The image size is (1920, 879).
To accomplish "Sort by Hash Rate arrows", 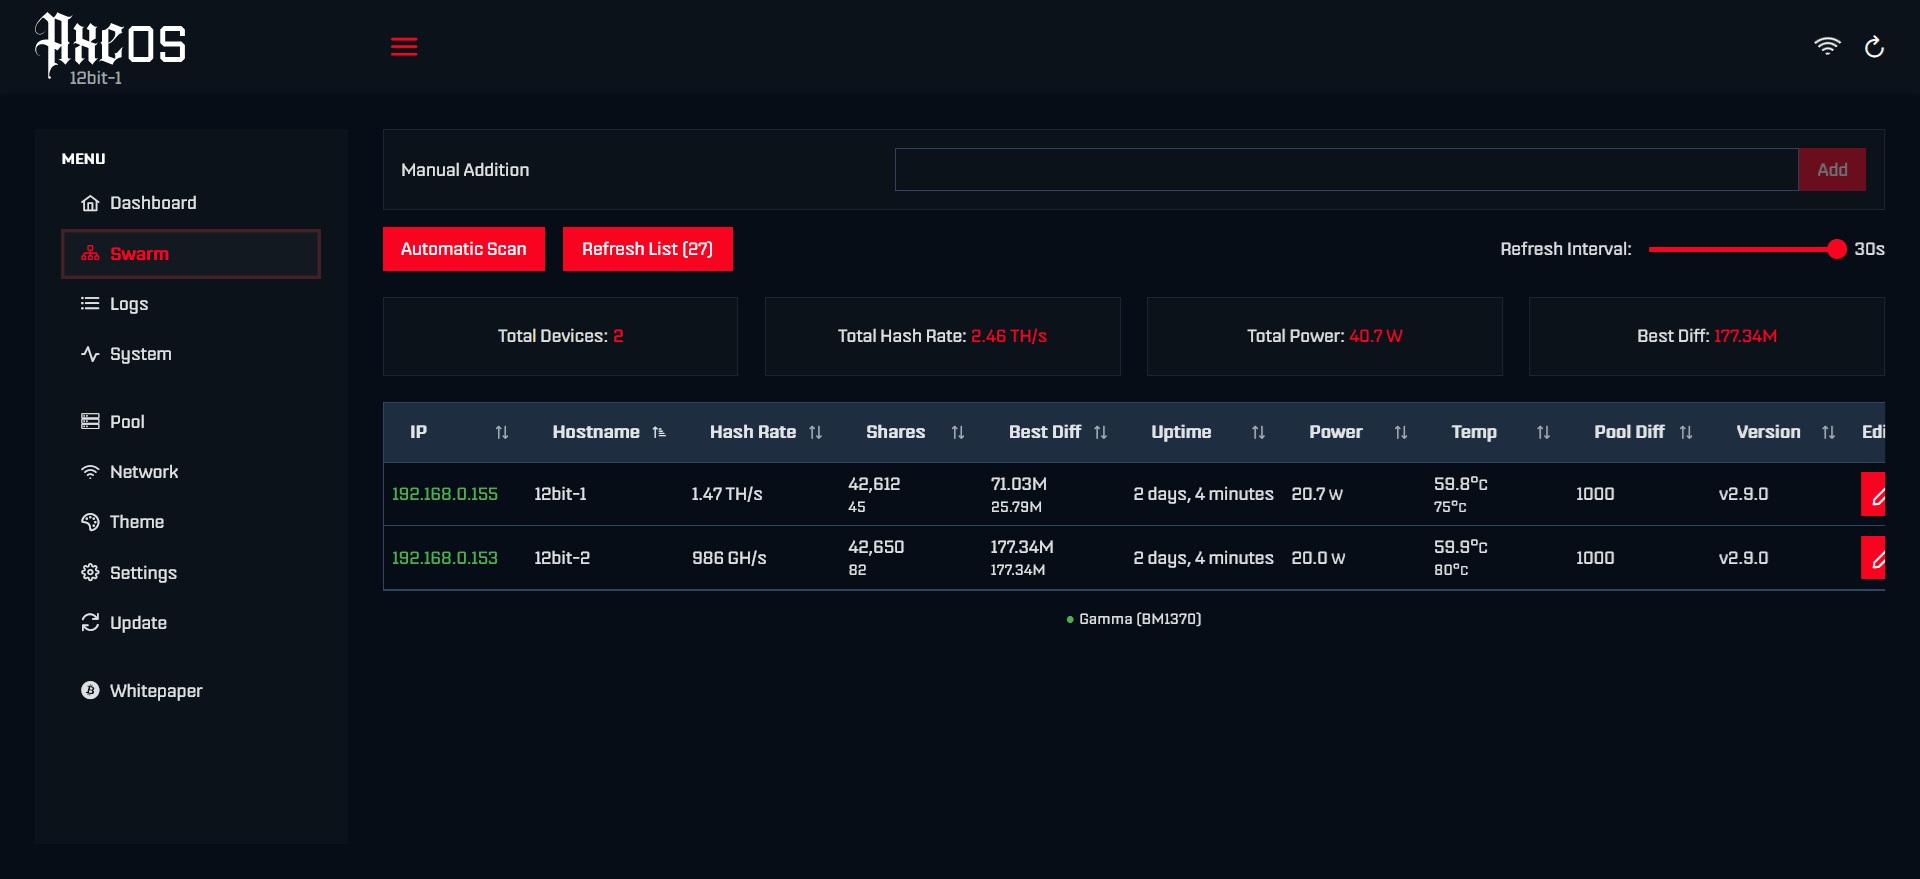I will [x=815, y=433].
